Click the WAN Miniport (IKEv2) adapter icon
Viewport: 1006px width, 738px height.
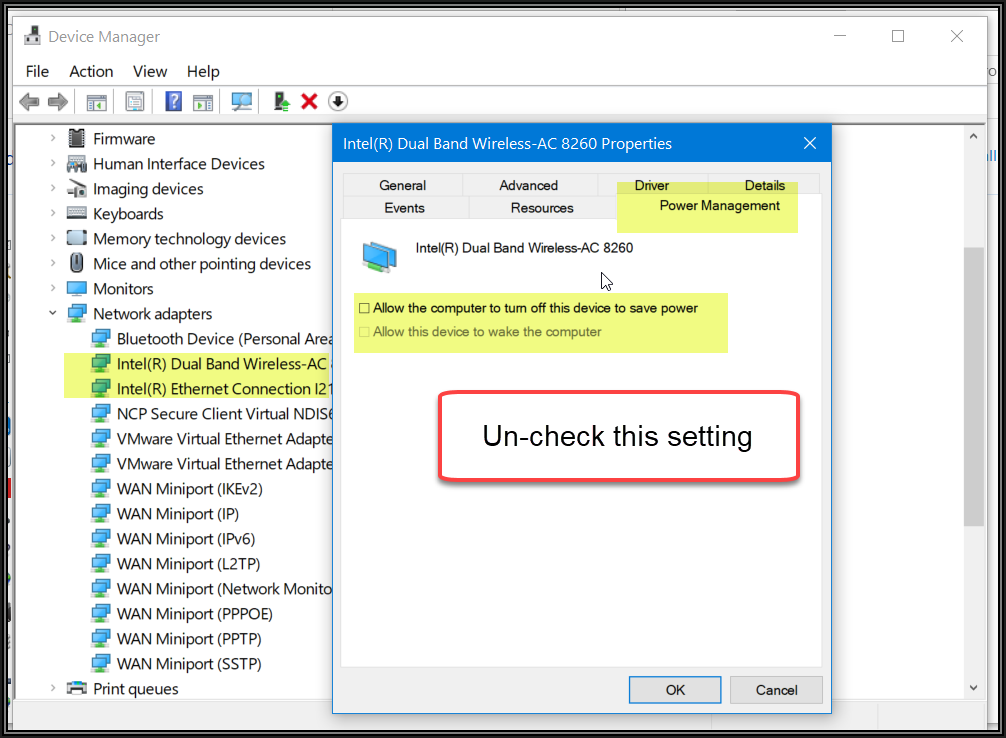pyautogui.click(x=100, y=488)
